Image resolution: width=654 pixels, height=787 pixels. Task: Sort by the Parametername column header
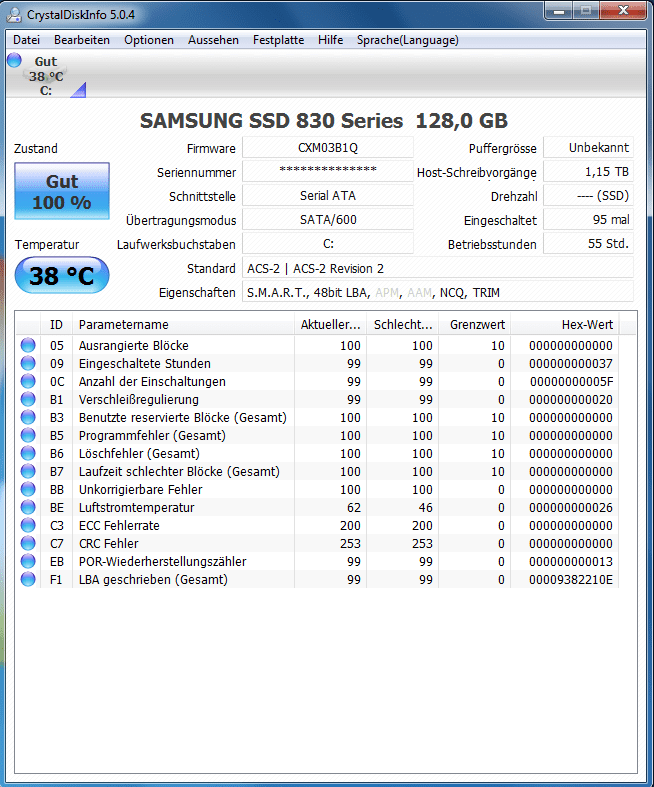[183, 325]
